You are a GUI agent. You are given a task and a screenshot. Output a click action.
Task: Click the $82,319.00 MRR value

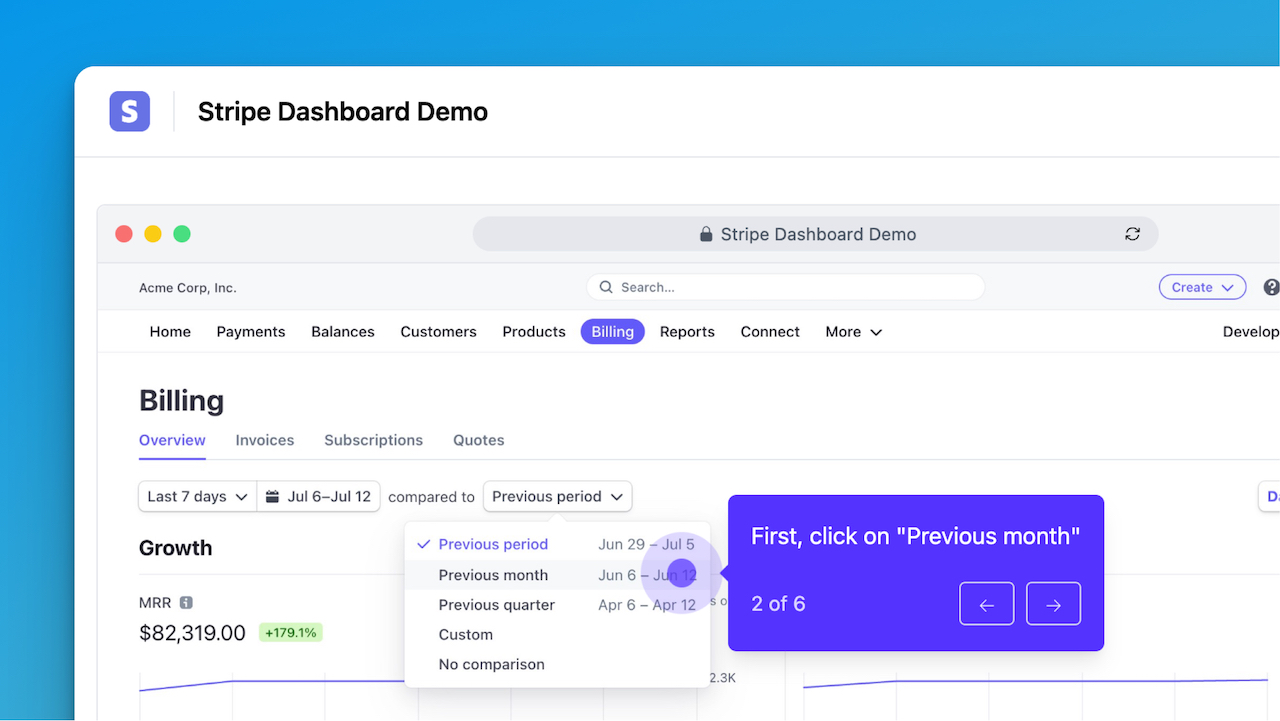(192, 633)
